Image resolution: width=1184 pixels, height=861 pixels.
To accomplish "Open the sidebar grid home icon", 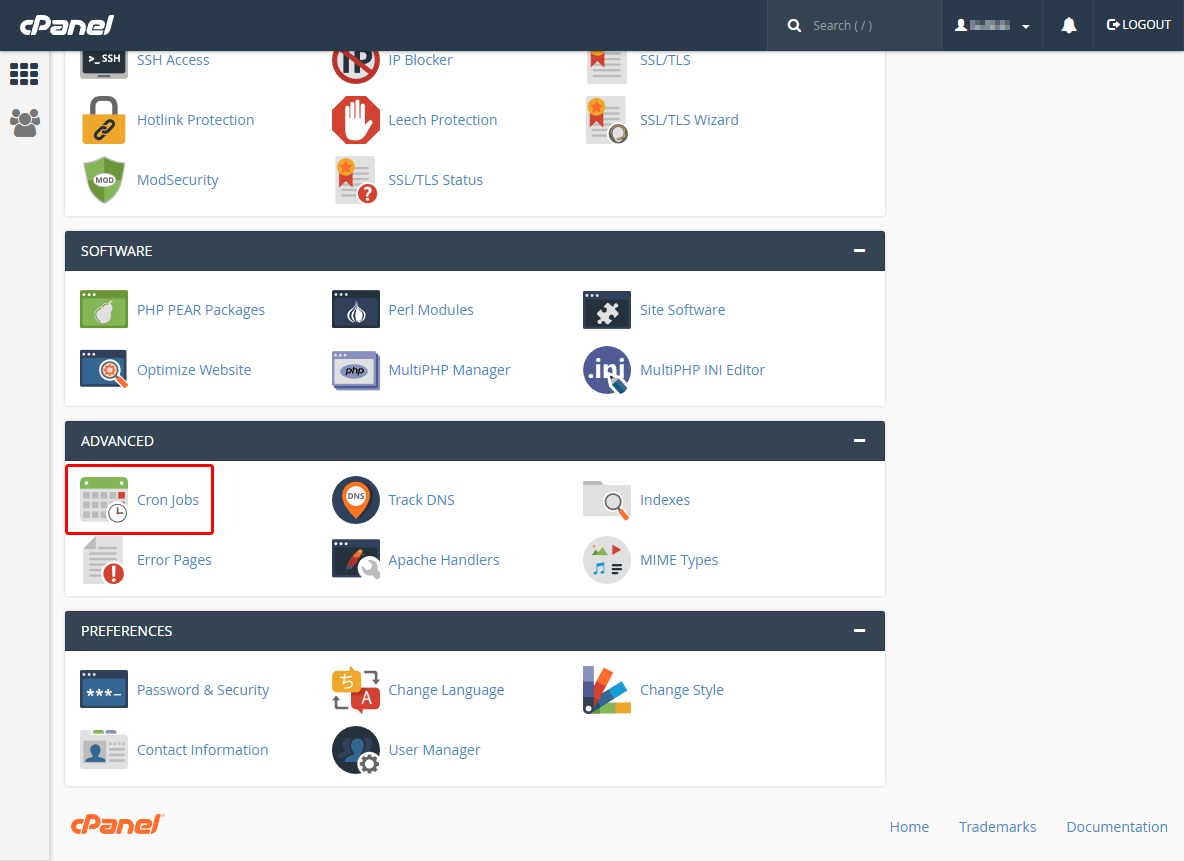I will 24,74.
